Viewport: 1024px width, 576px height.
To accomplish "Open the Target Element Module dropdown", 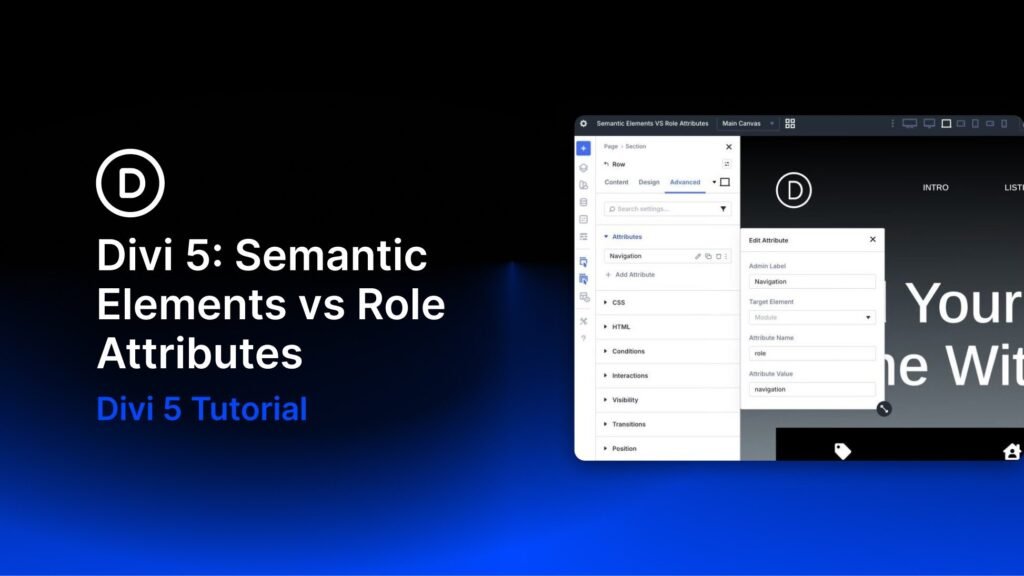I will [x=812, y=317].
